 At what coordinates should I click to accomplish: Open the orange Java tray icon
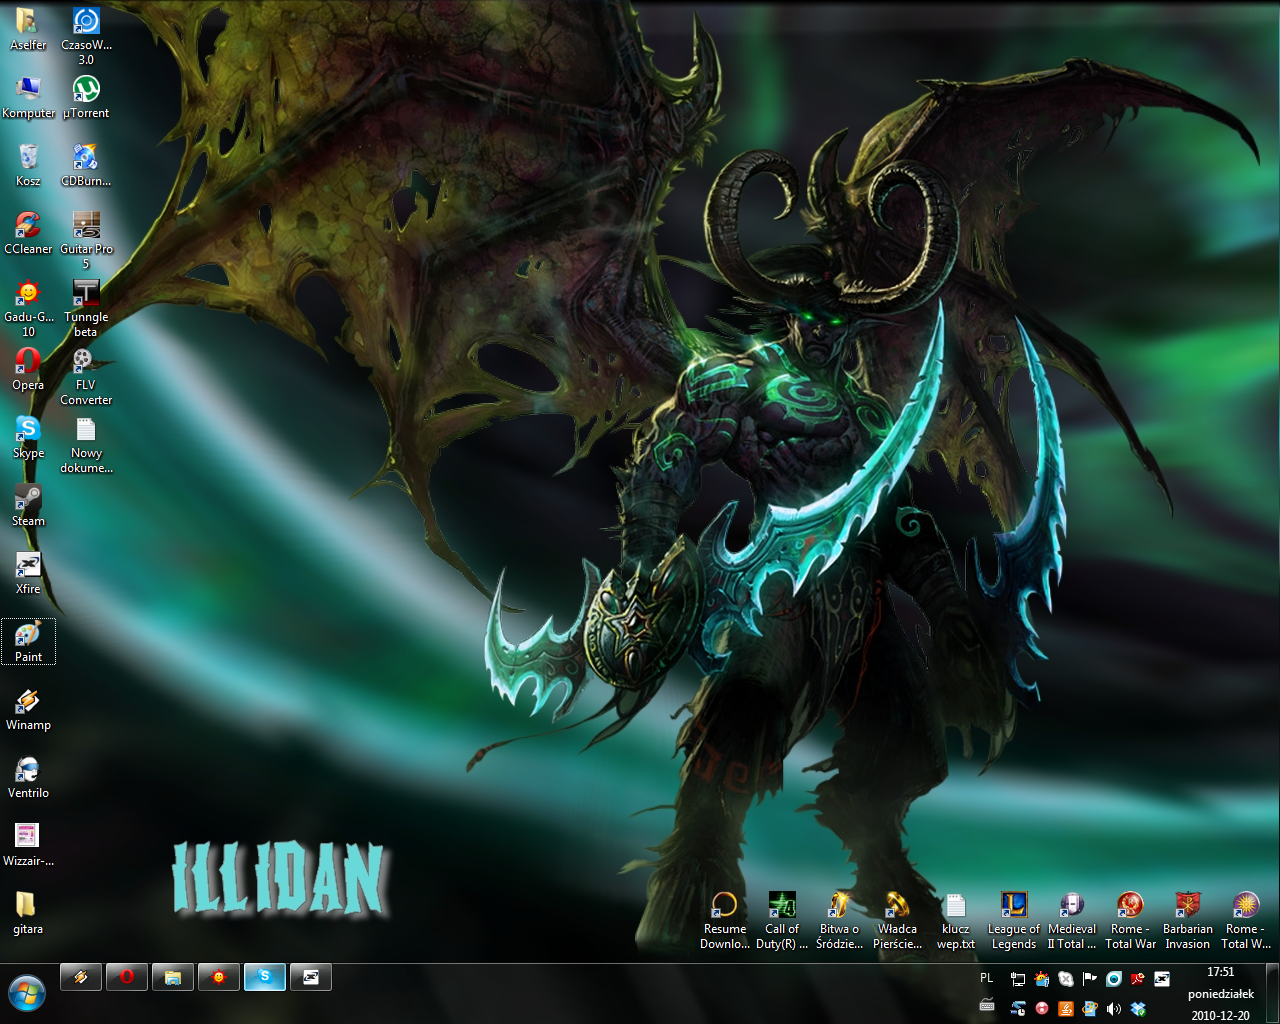tap(1066, 1009)
